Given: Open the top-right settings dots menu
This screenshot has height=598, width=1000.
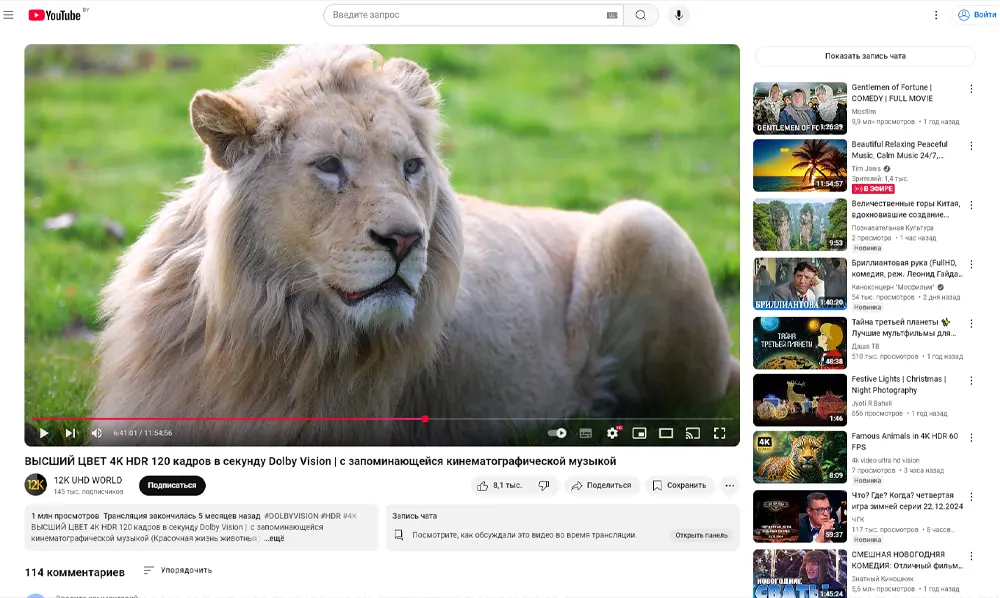Looking at the screenshot, I should (936, 15).
